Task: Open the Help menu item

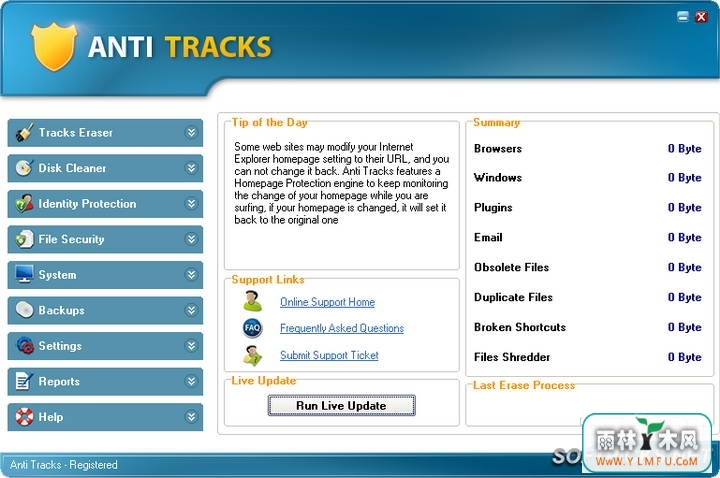Action: coord(105,417)
